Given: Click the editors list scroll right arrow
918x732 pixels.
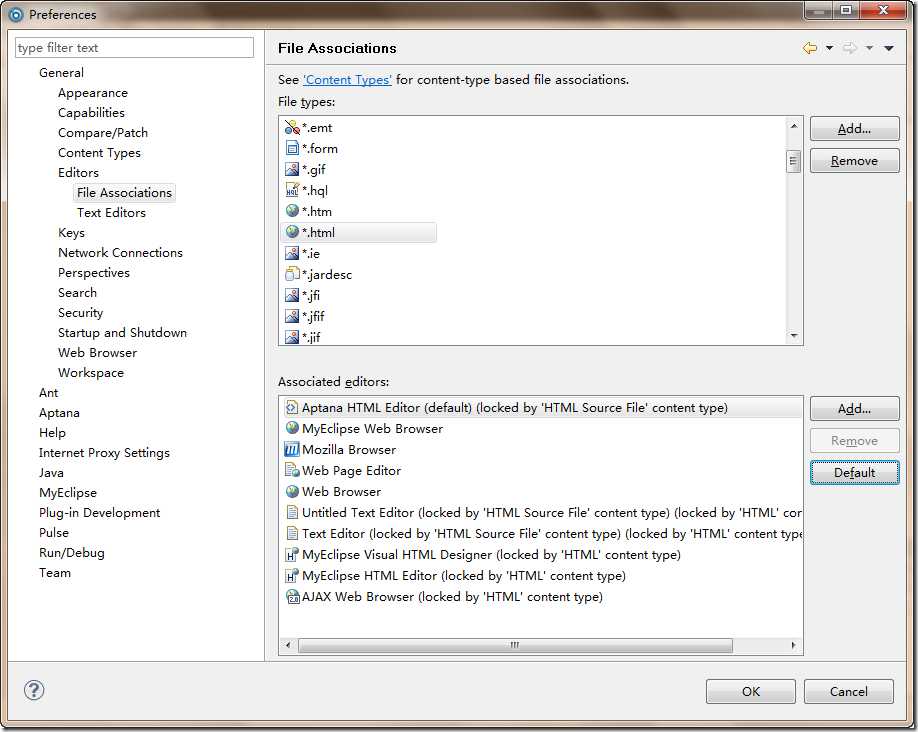Looking at the screenshot, I should [793, 645].
